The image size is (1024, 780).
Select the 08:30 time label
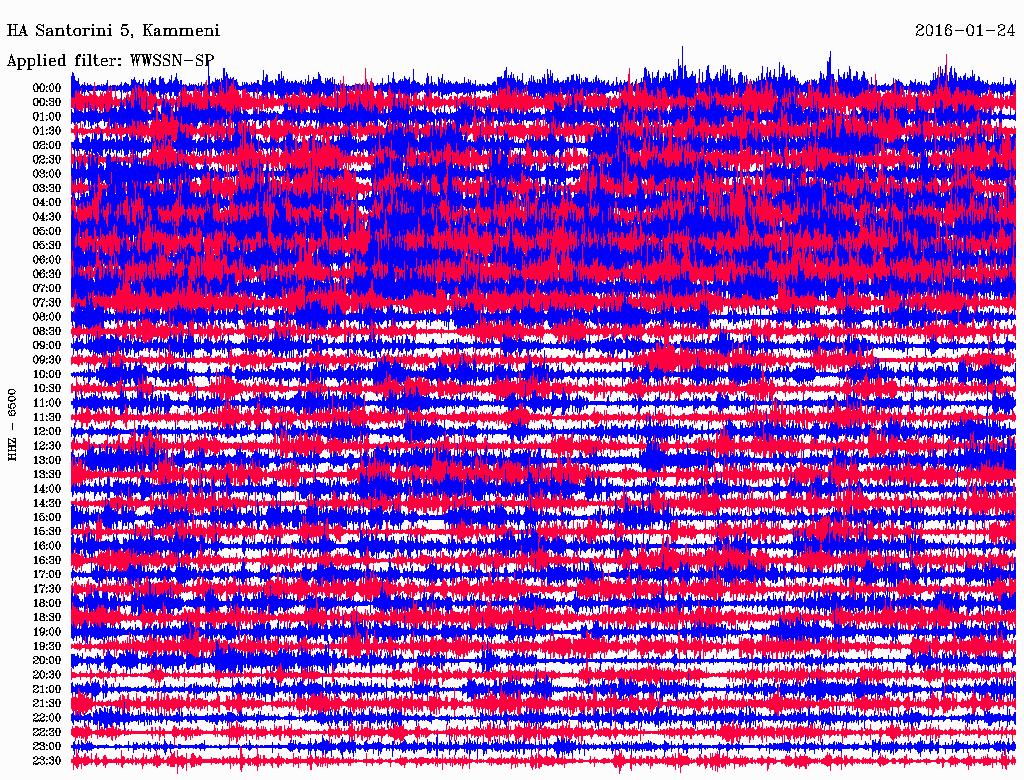click(x=46, y=331)
